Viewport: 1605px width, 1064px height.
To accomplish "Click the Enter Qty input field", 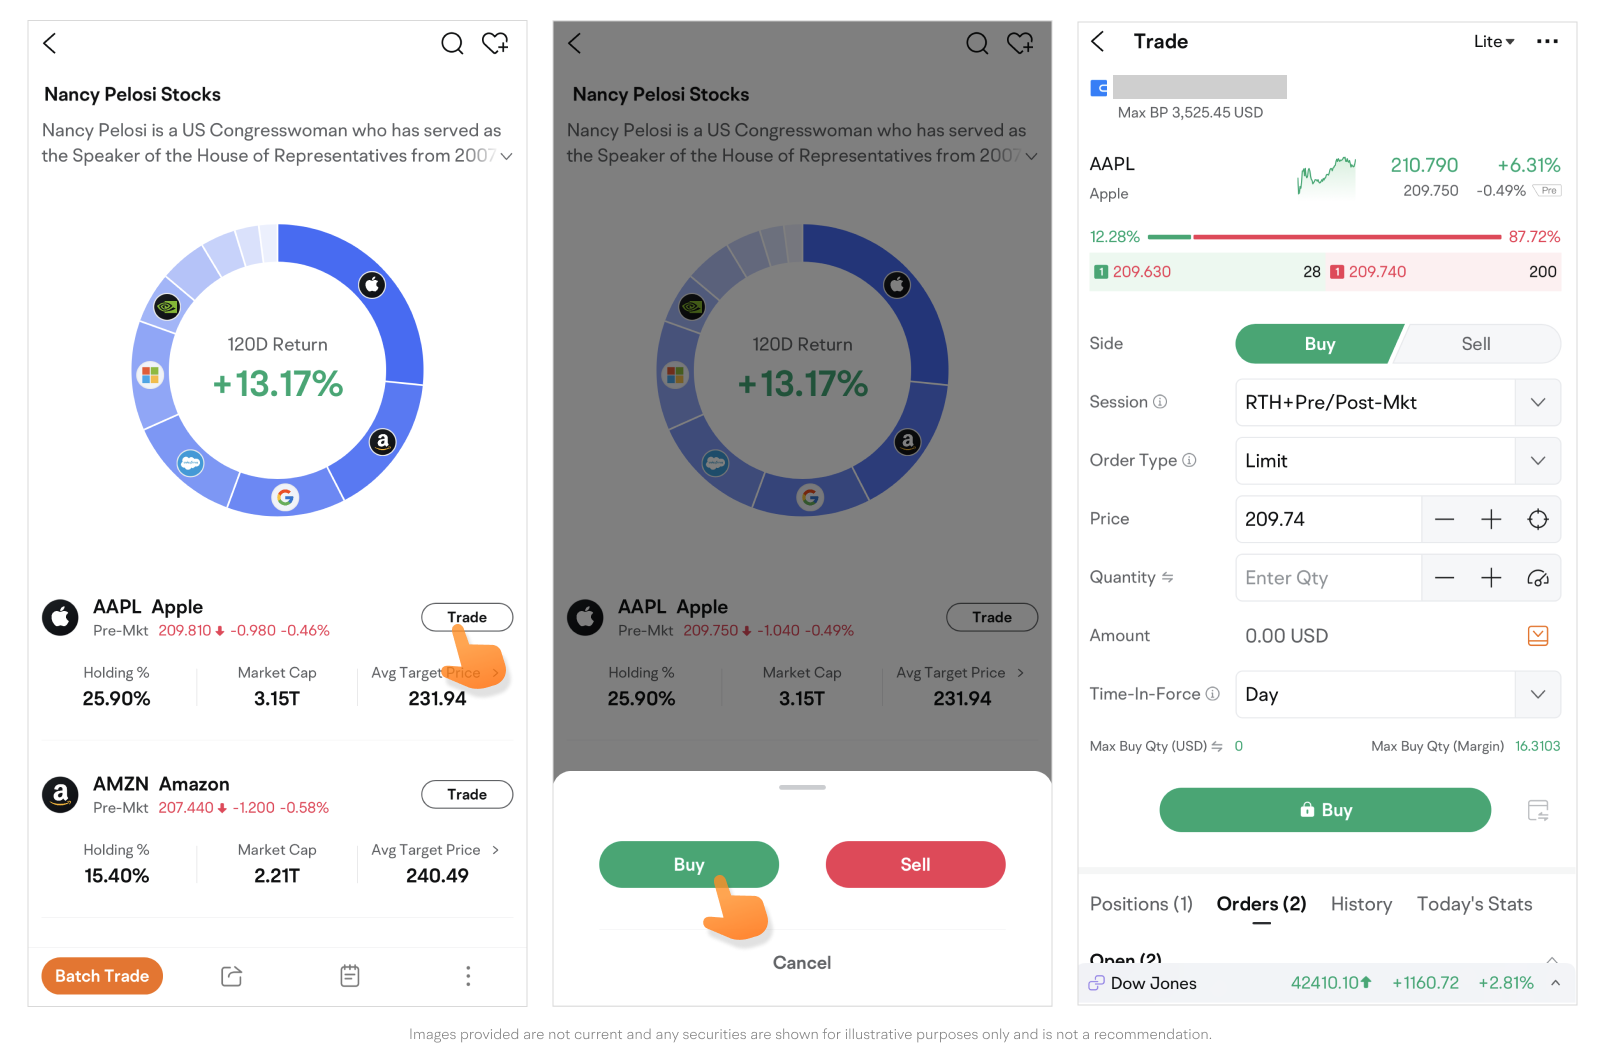I will point(1327,578).
